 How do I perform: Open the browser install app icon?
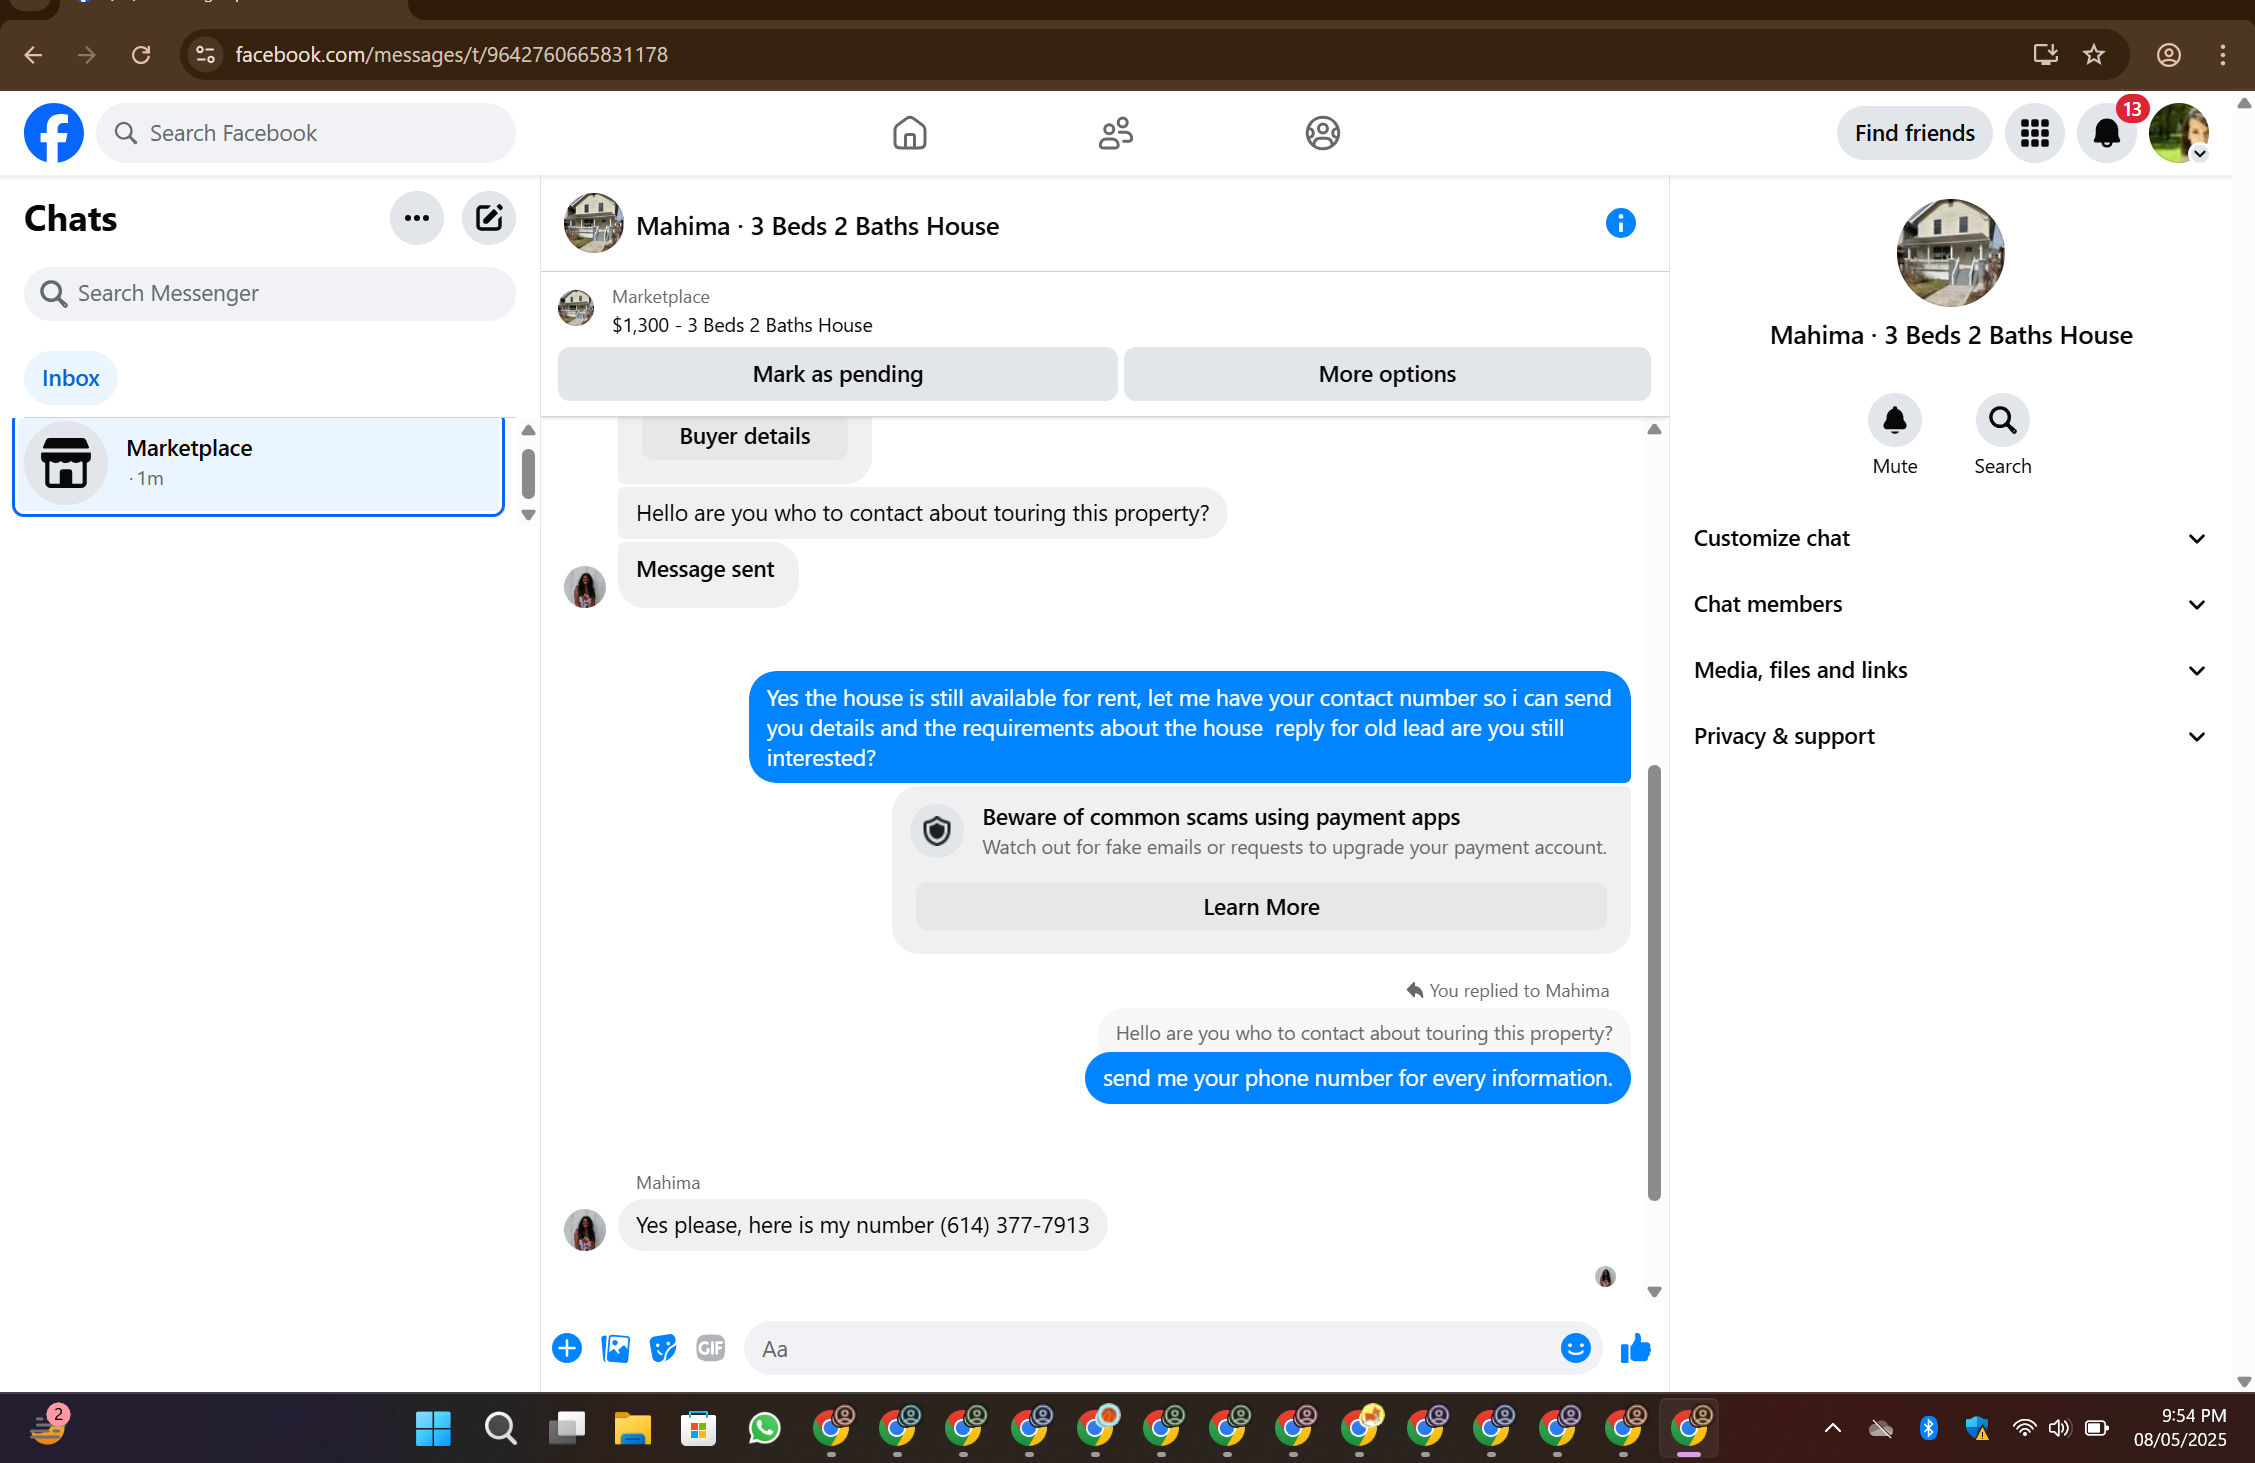[2045, 54]
